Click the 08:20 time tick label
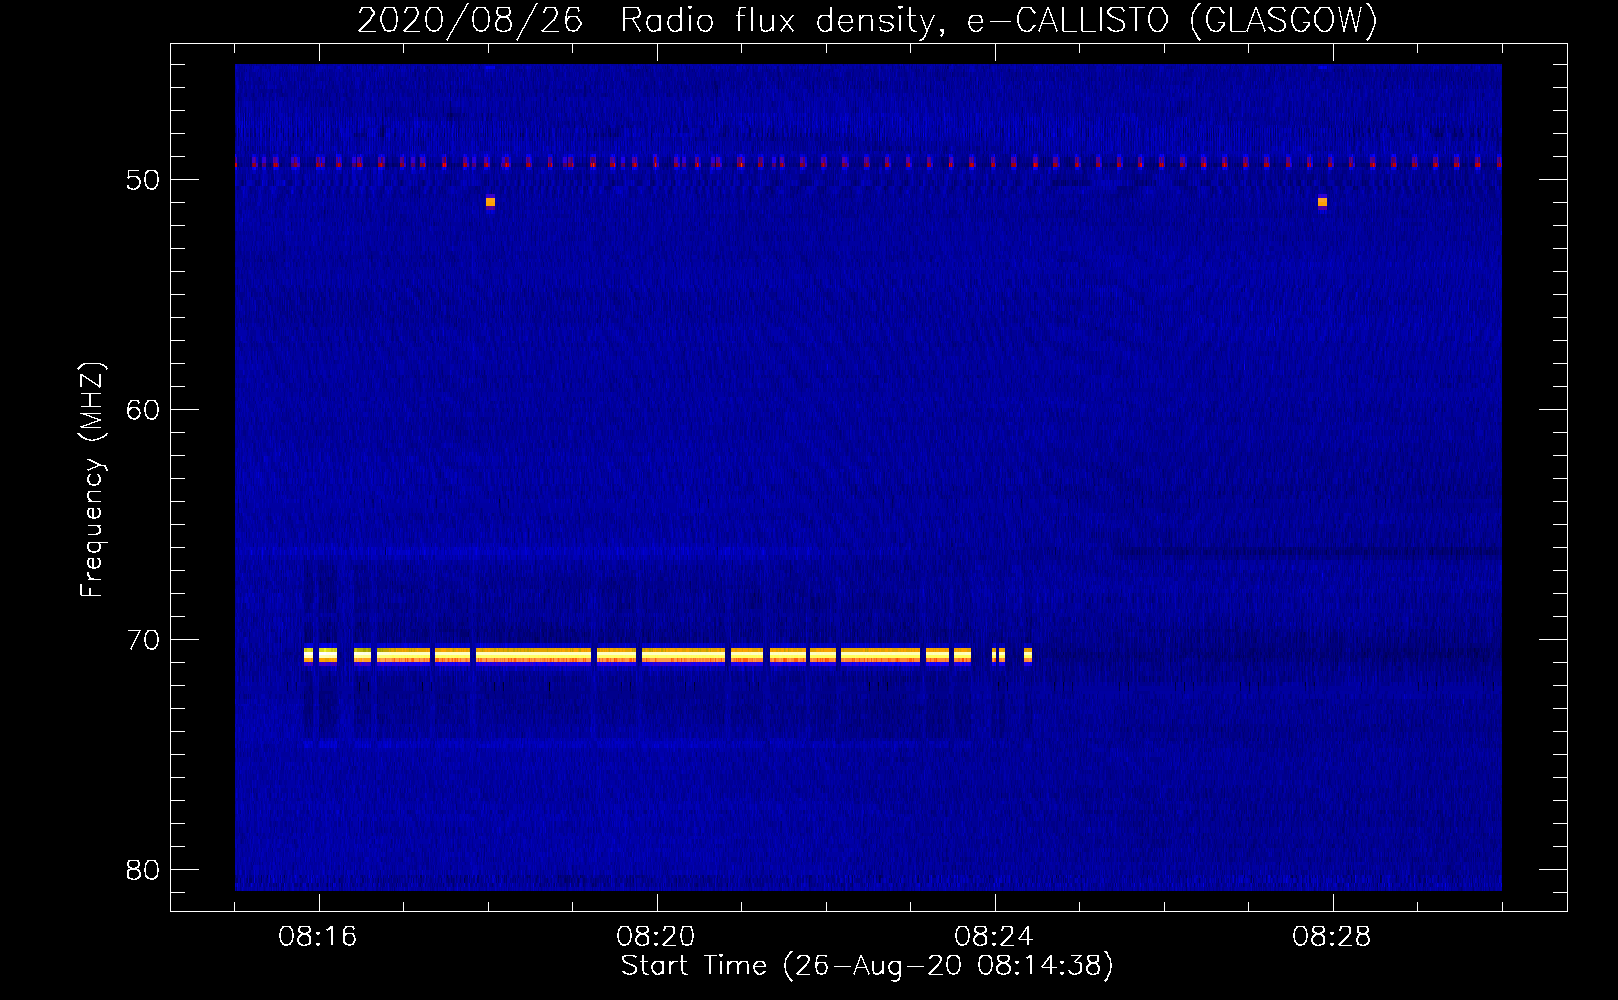Viewport: 1618px width, 1000px height. [656, 937]
